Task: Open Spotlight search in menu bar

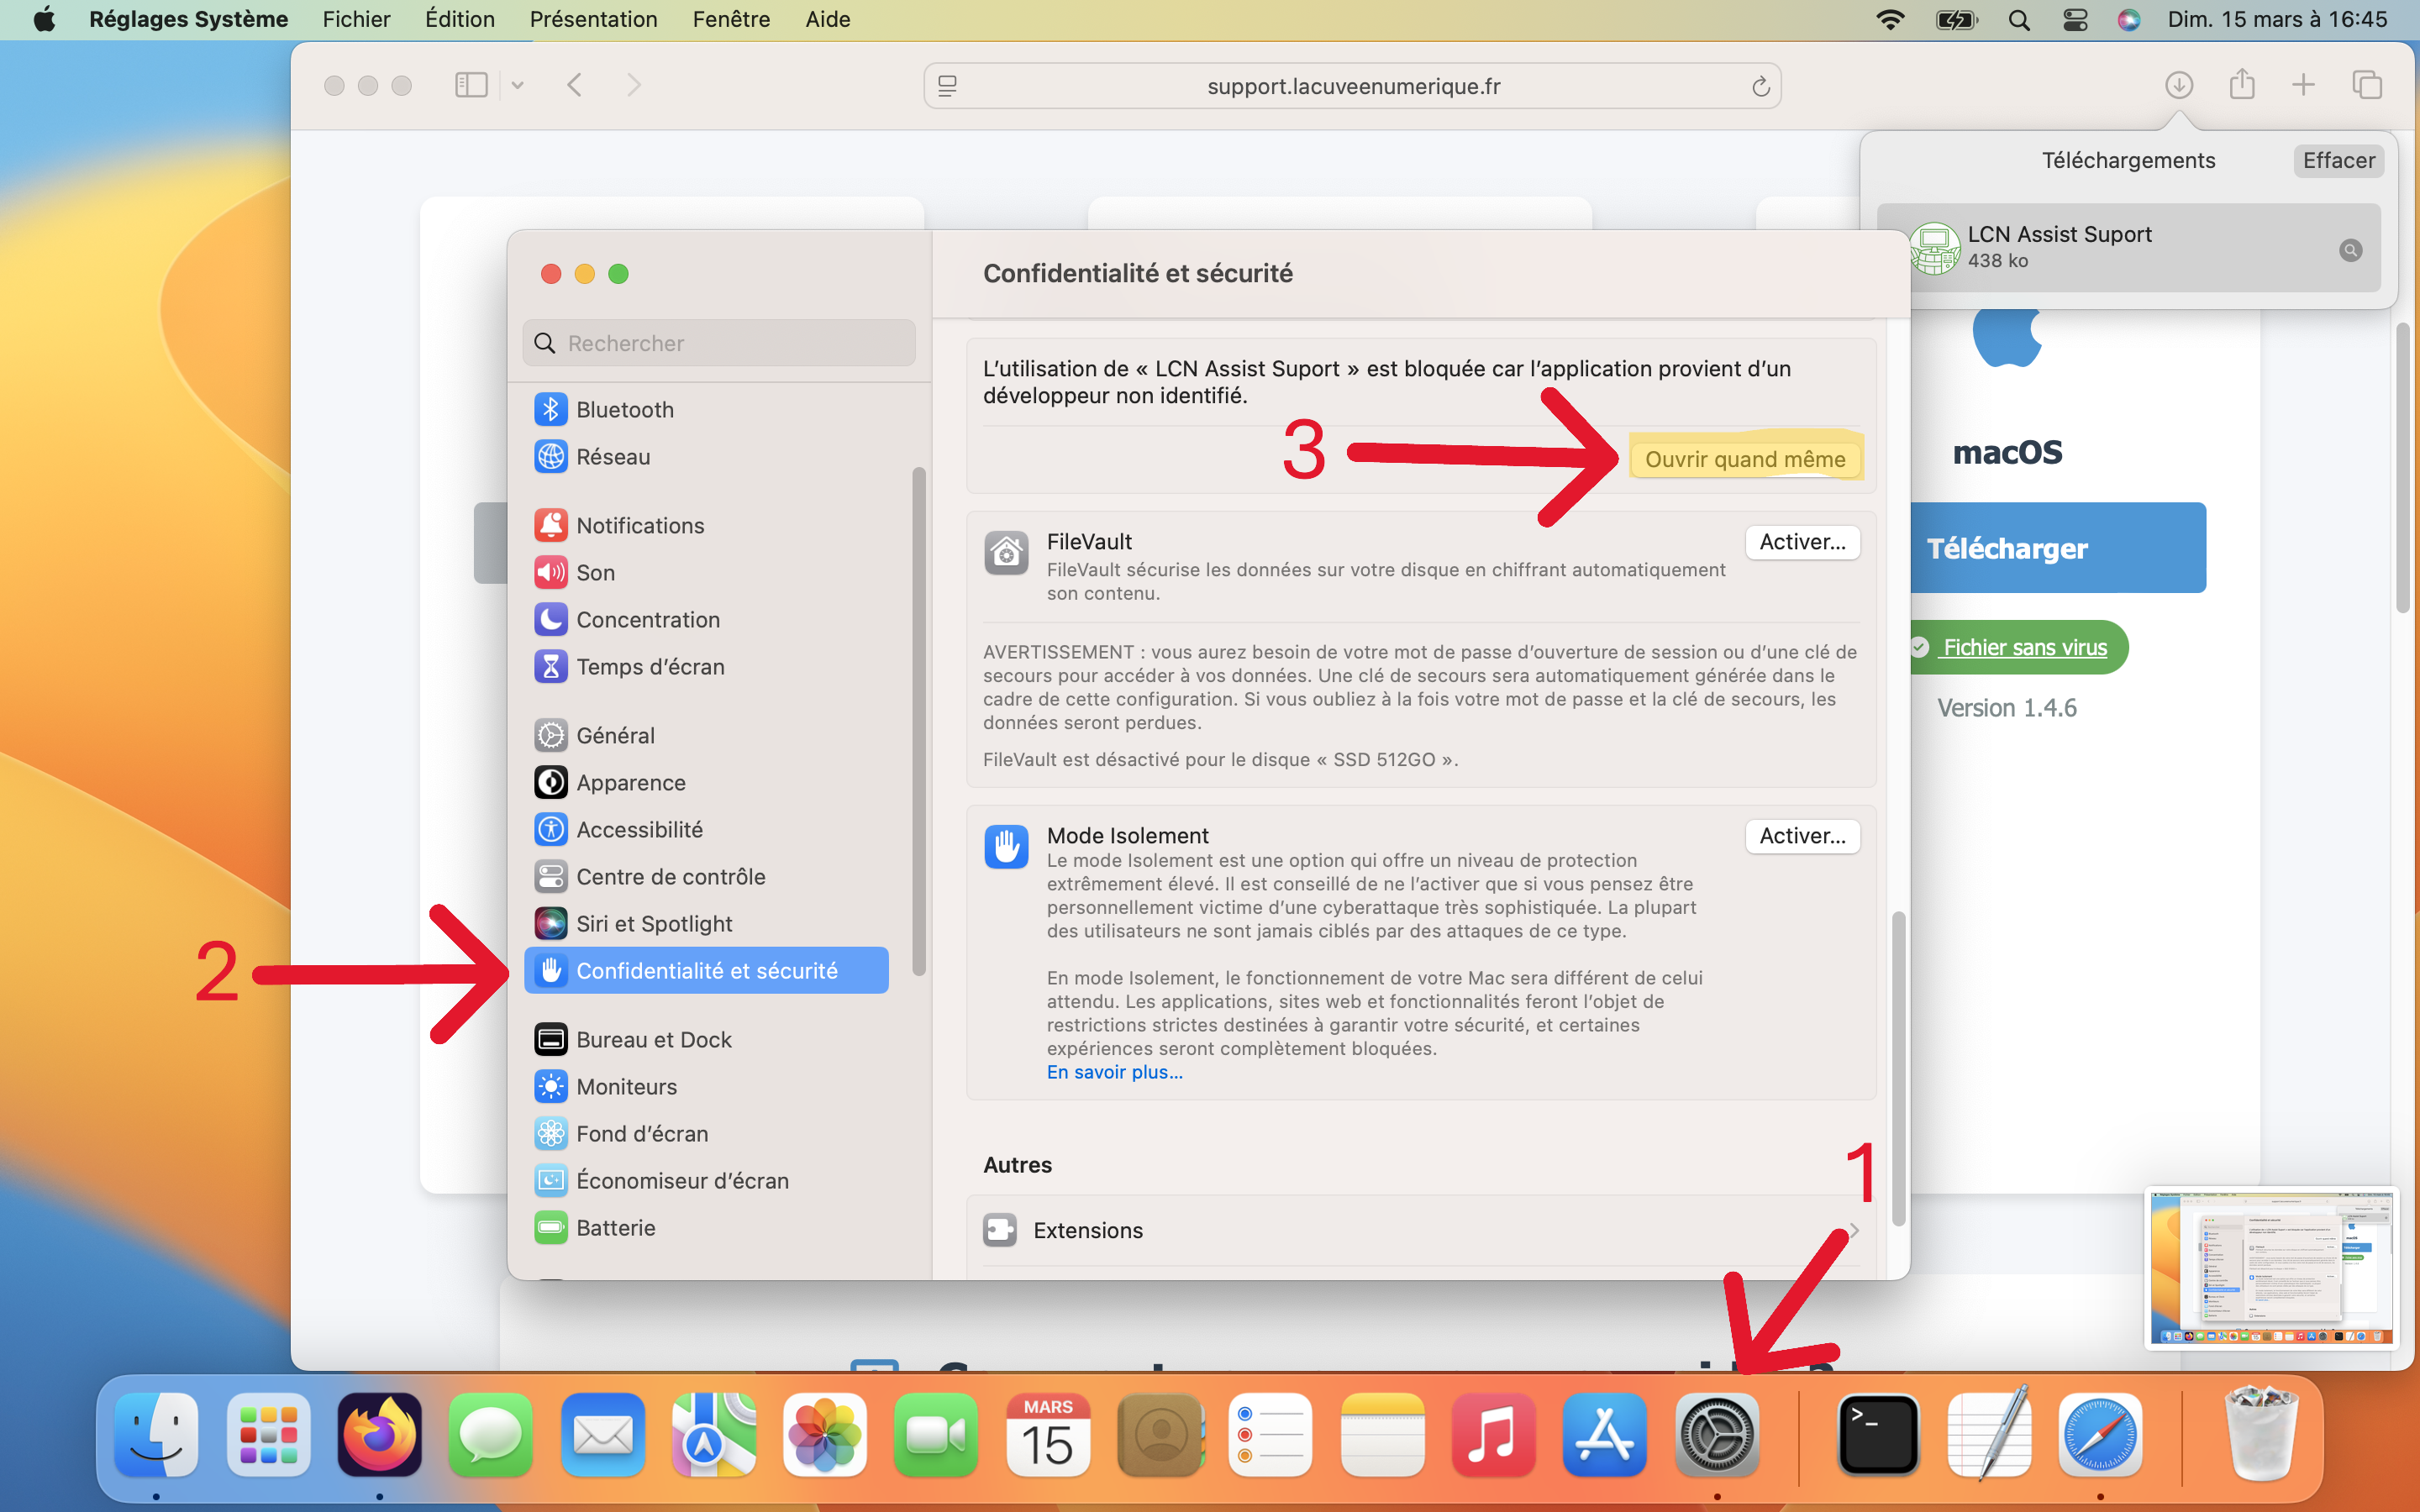Action: 2019,19
